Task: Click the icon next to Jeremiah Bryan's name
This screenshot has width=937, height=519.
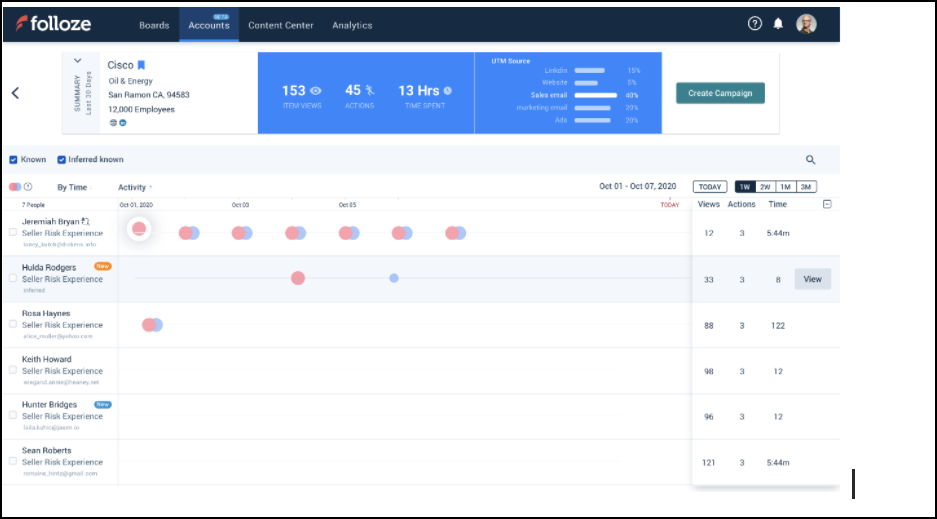Action: pos(85,222)
